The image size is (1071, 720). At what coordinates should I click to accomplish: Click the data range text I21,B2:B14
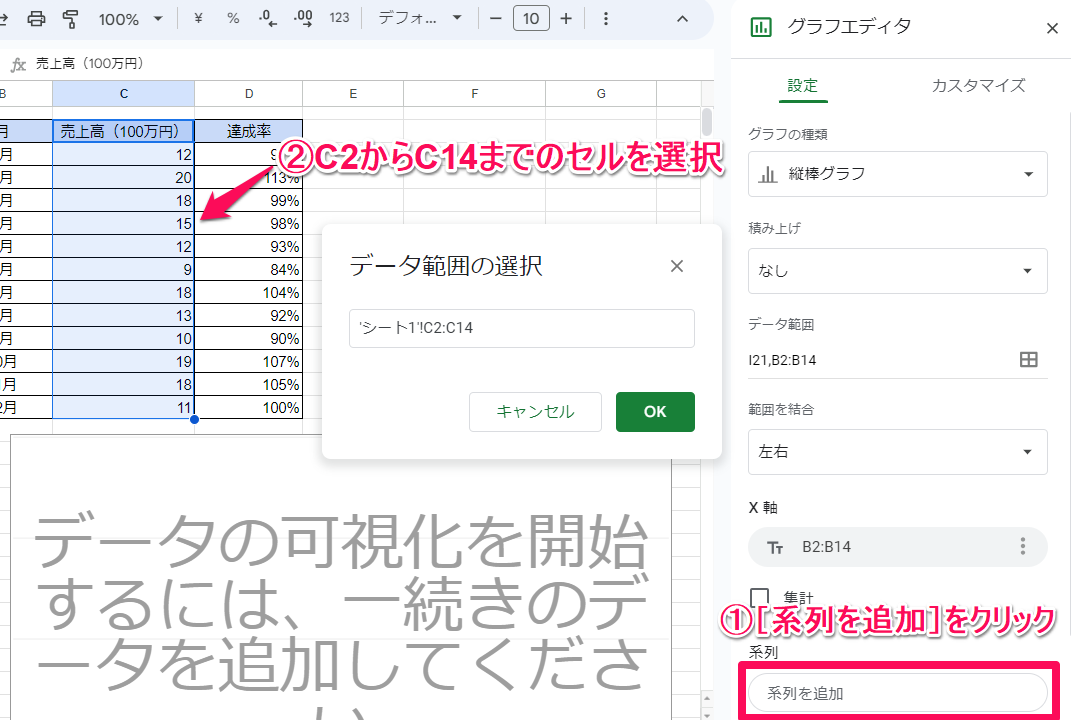click(782, 360)
